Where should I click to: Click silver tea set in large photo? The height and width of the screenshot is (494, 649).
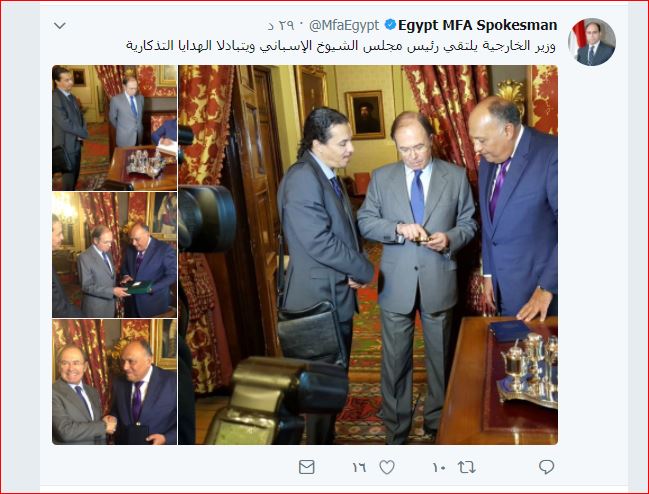[x=527, y=370]
